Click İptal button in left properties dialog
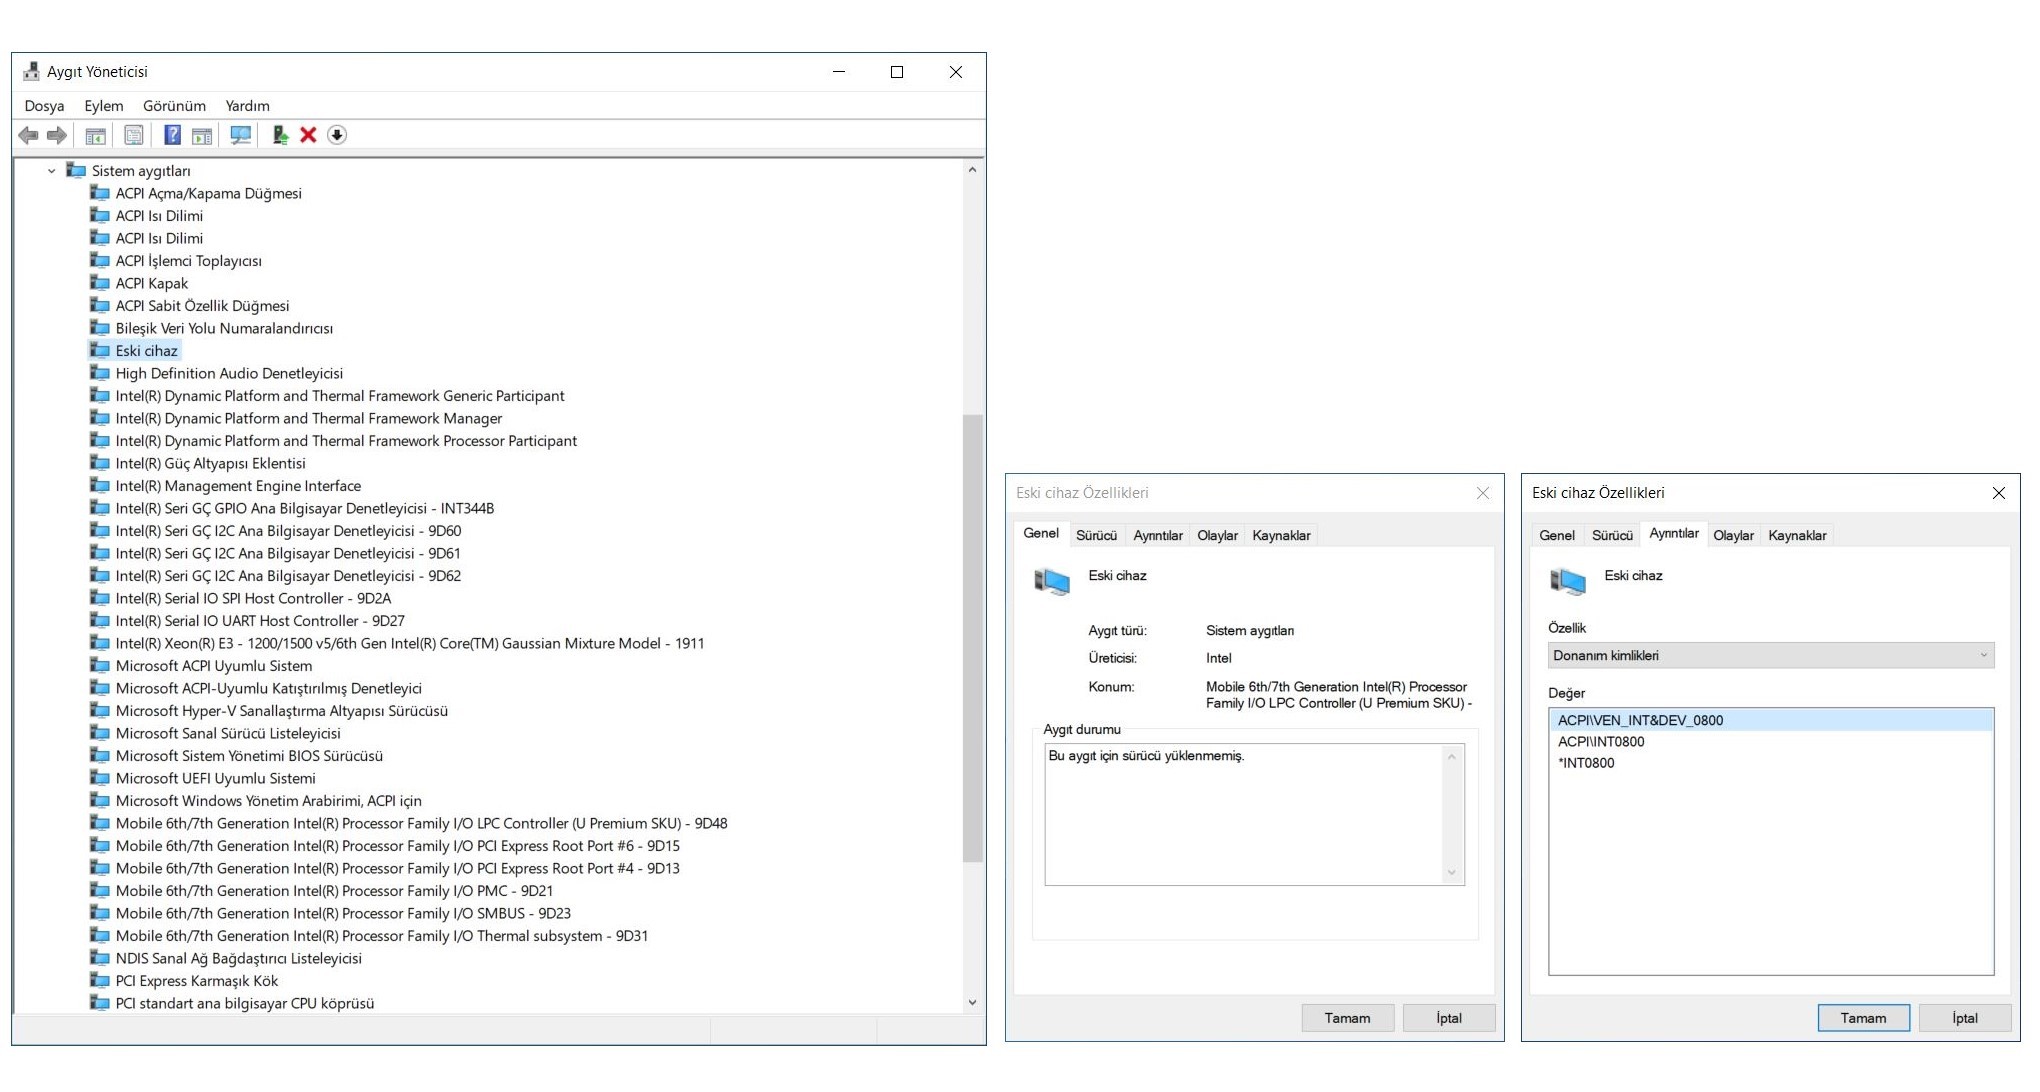 pos(1448,1018)
